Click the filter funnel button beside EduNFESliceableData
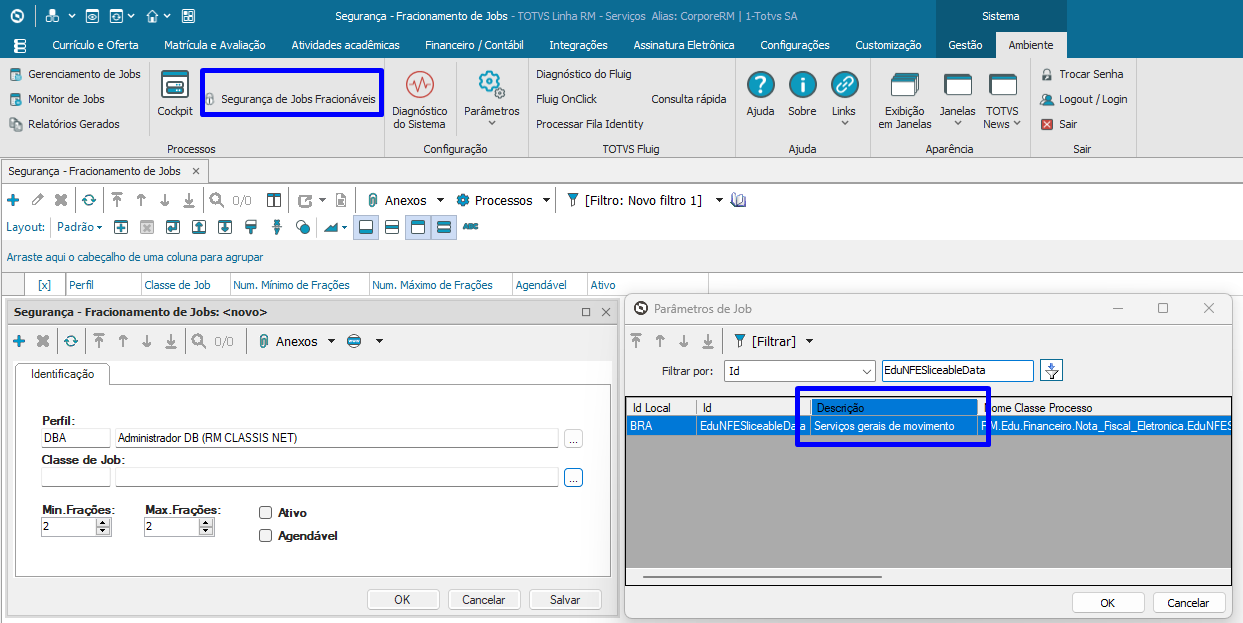The width and height of the screenshot is (1243, 623). click(x=1051, y=371)
